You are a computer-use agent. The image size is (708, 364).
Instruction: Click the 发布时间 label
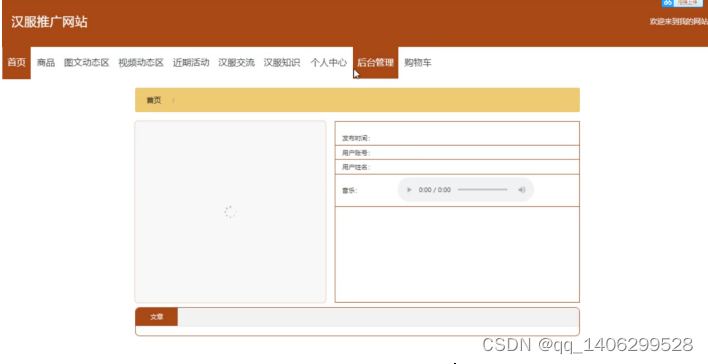pyautogui.click(x=356, y=138)
